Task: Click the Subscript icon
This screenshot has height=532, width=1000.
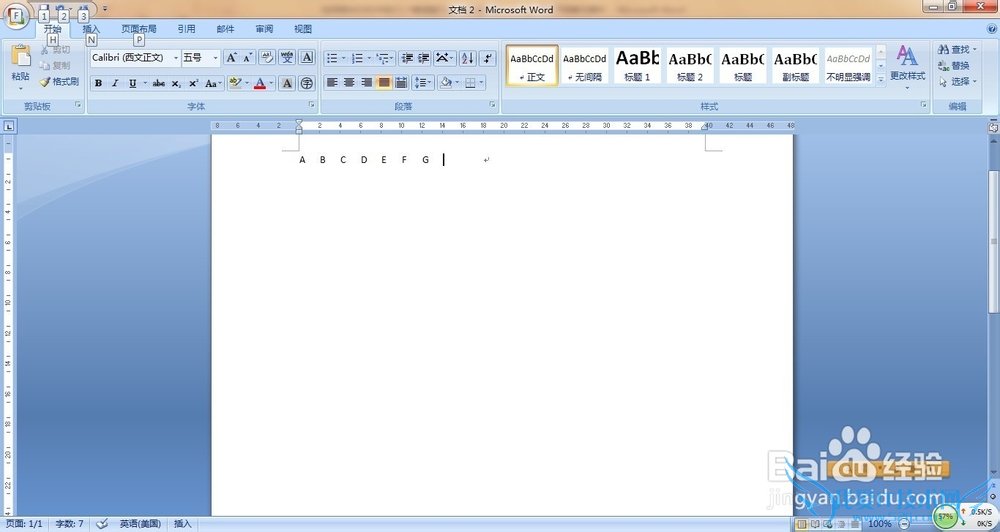Action: 176,84
